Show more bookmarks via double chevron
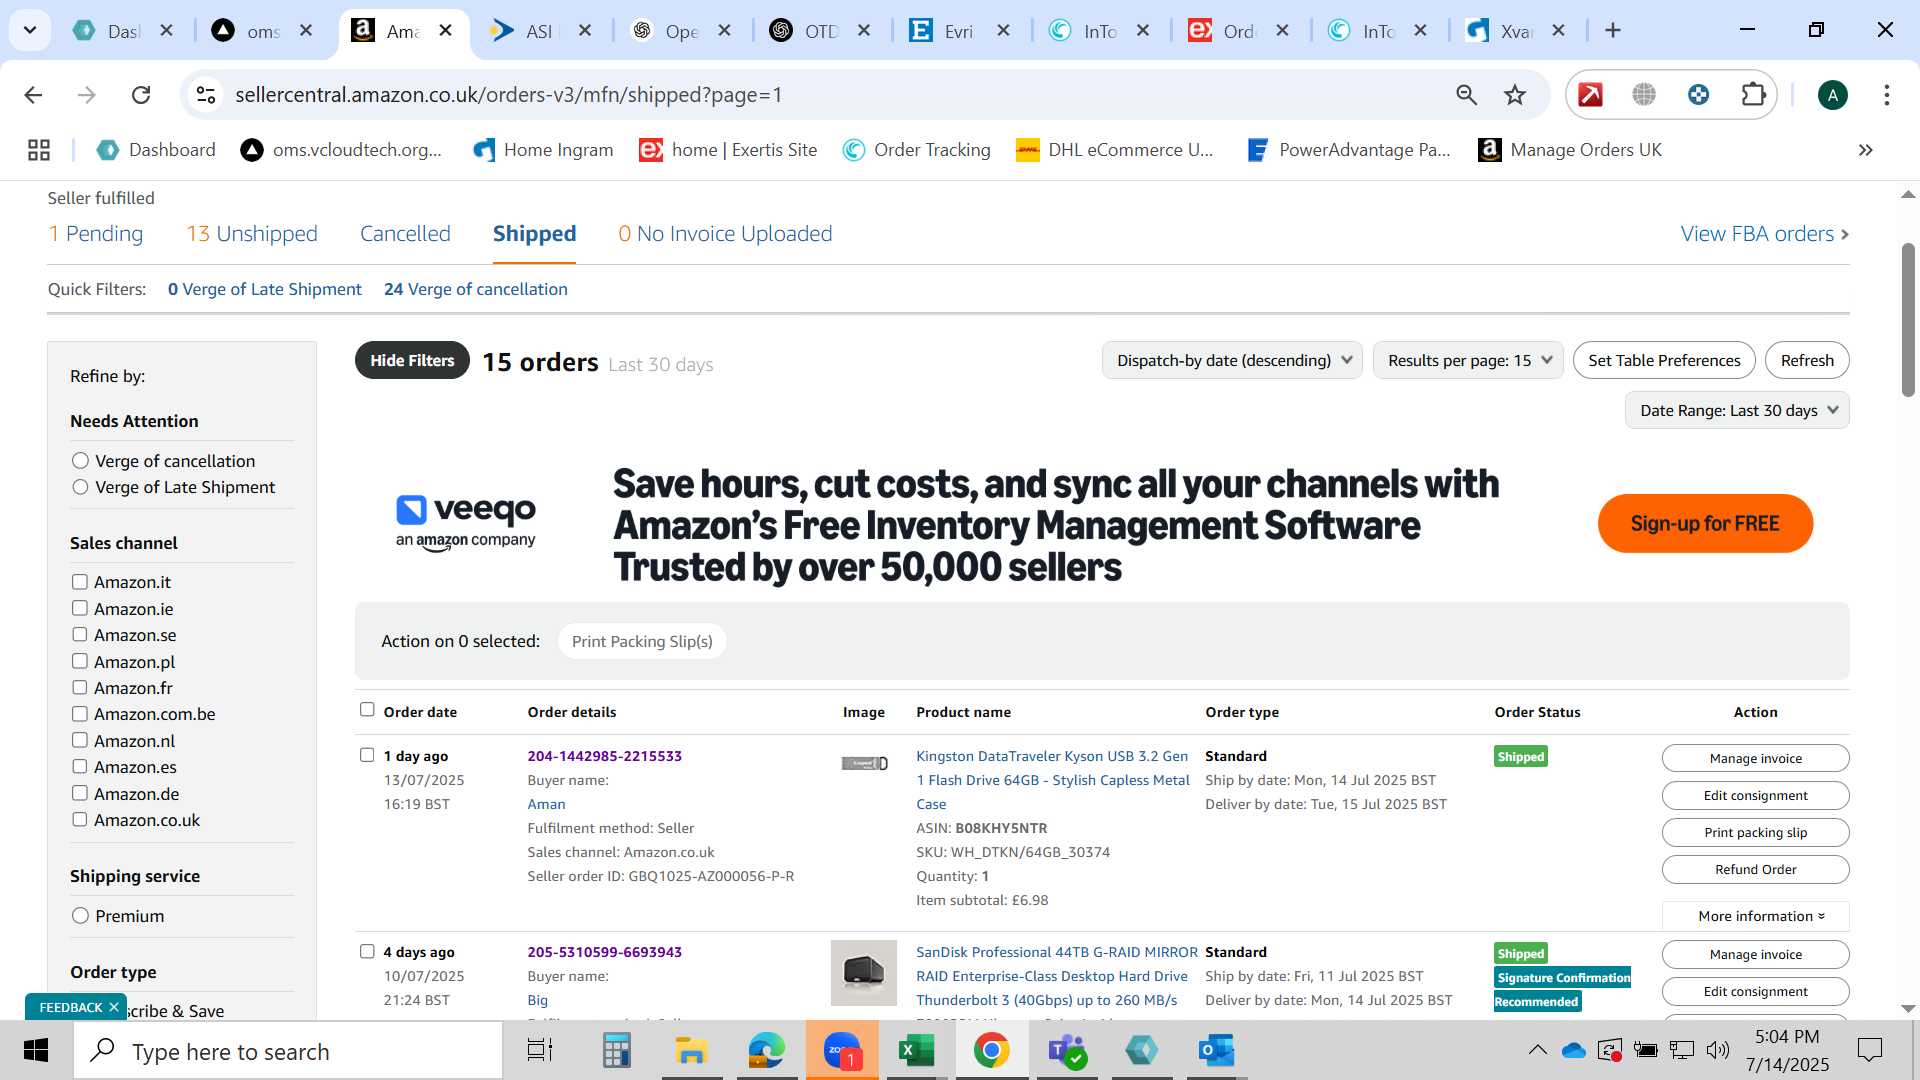Viewport: 1920px width, 1080px height. coord(1865,150)
